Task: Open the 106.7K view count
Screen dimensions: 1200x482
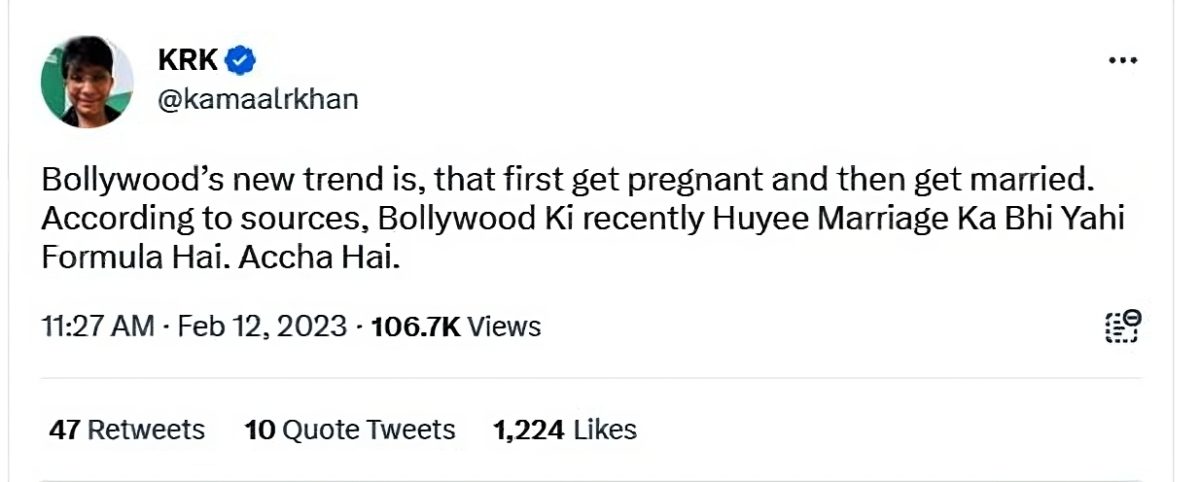Action: point(415,326)
